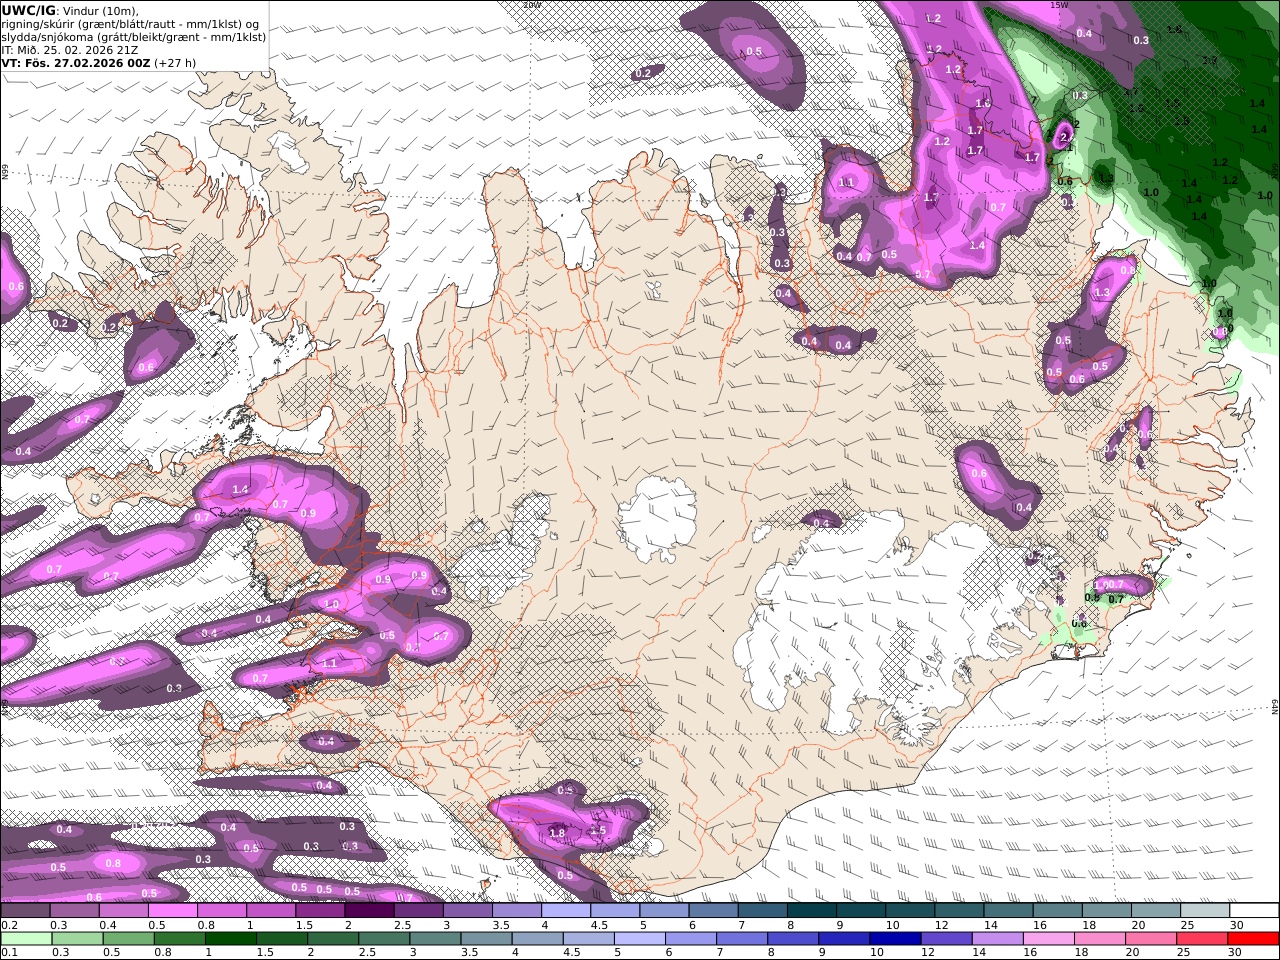1280x960 pixels.
Task: Pick the dark blue rain swatch between 10 and 12
Action: [x=896, y=939]
